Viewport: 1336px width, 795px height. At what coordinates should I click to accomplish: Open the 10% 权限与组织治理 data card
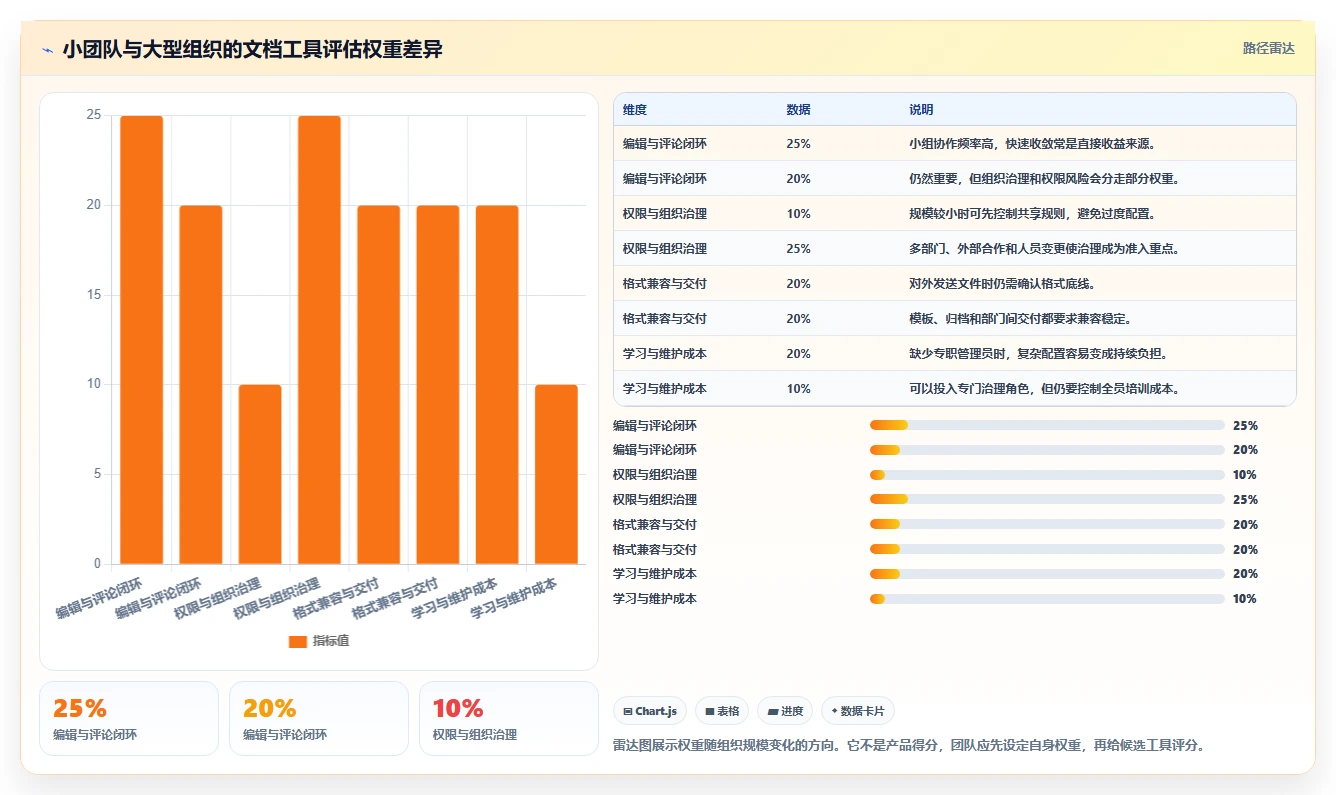click(x=509, y=718)
